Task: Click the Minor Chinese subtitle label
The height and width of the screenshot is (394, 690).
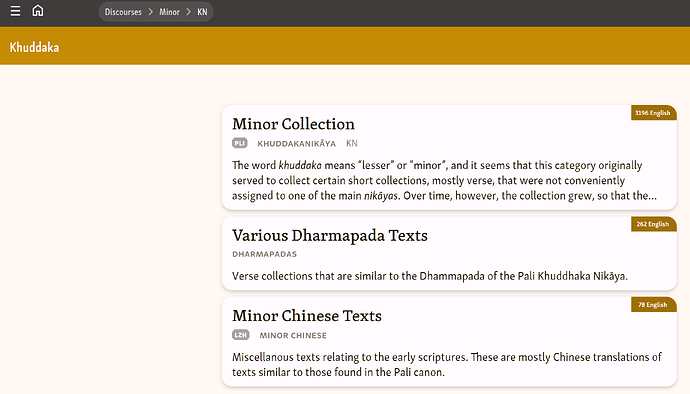Action: tap(293, 335)
